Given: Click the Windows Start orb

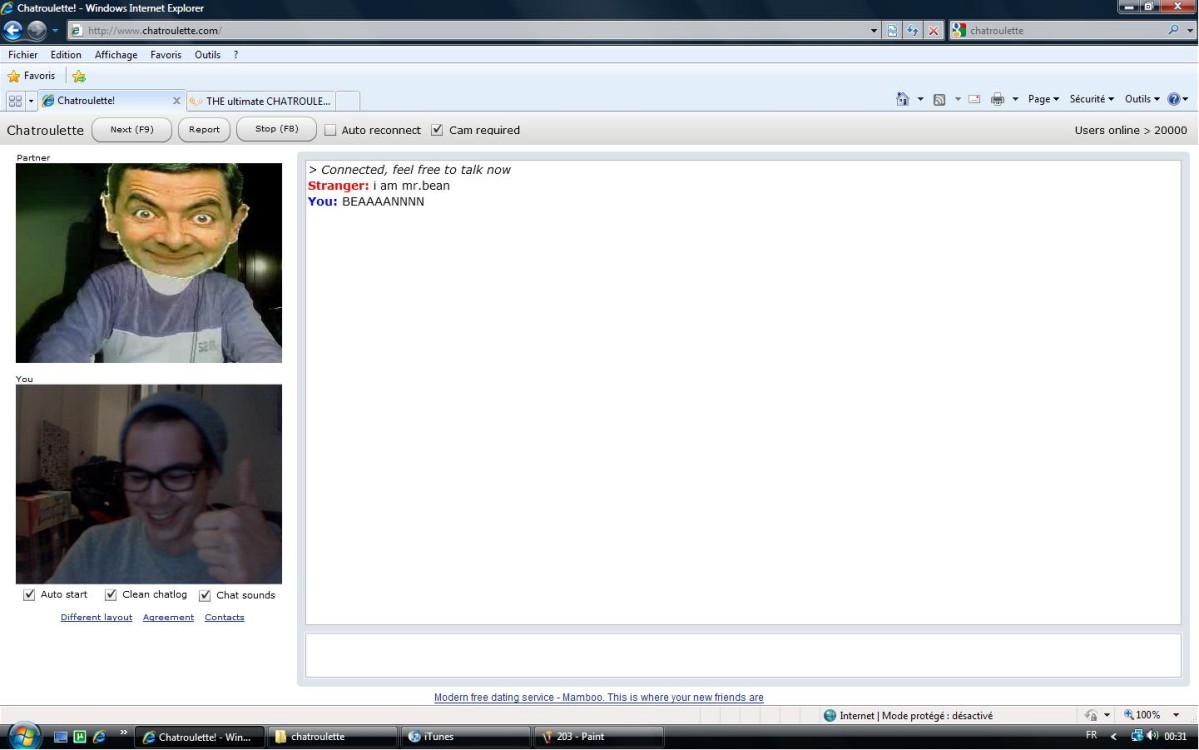Looking at the screenshot, I should pyautogui.click(x=24, y=736).
